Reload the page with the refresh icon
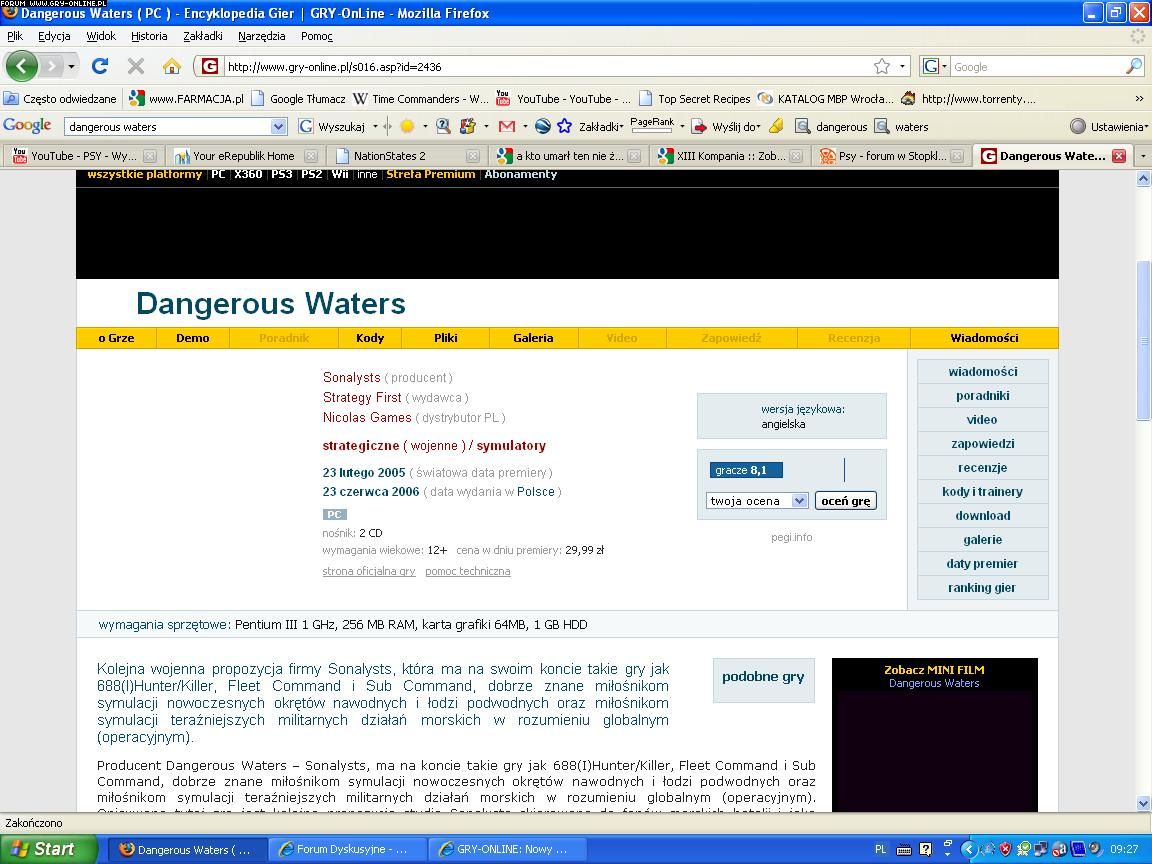 point(99,66)
